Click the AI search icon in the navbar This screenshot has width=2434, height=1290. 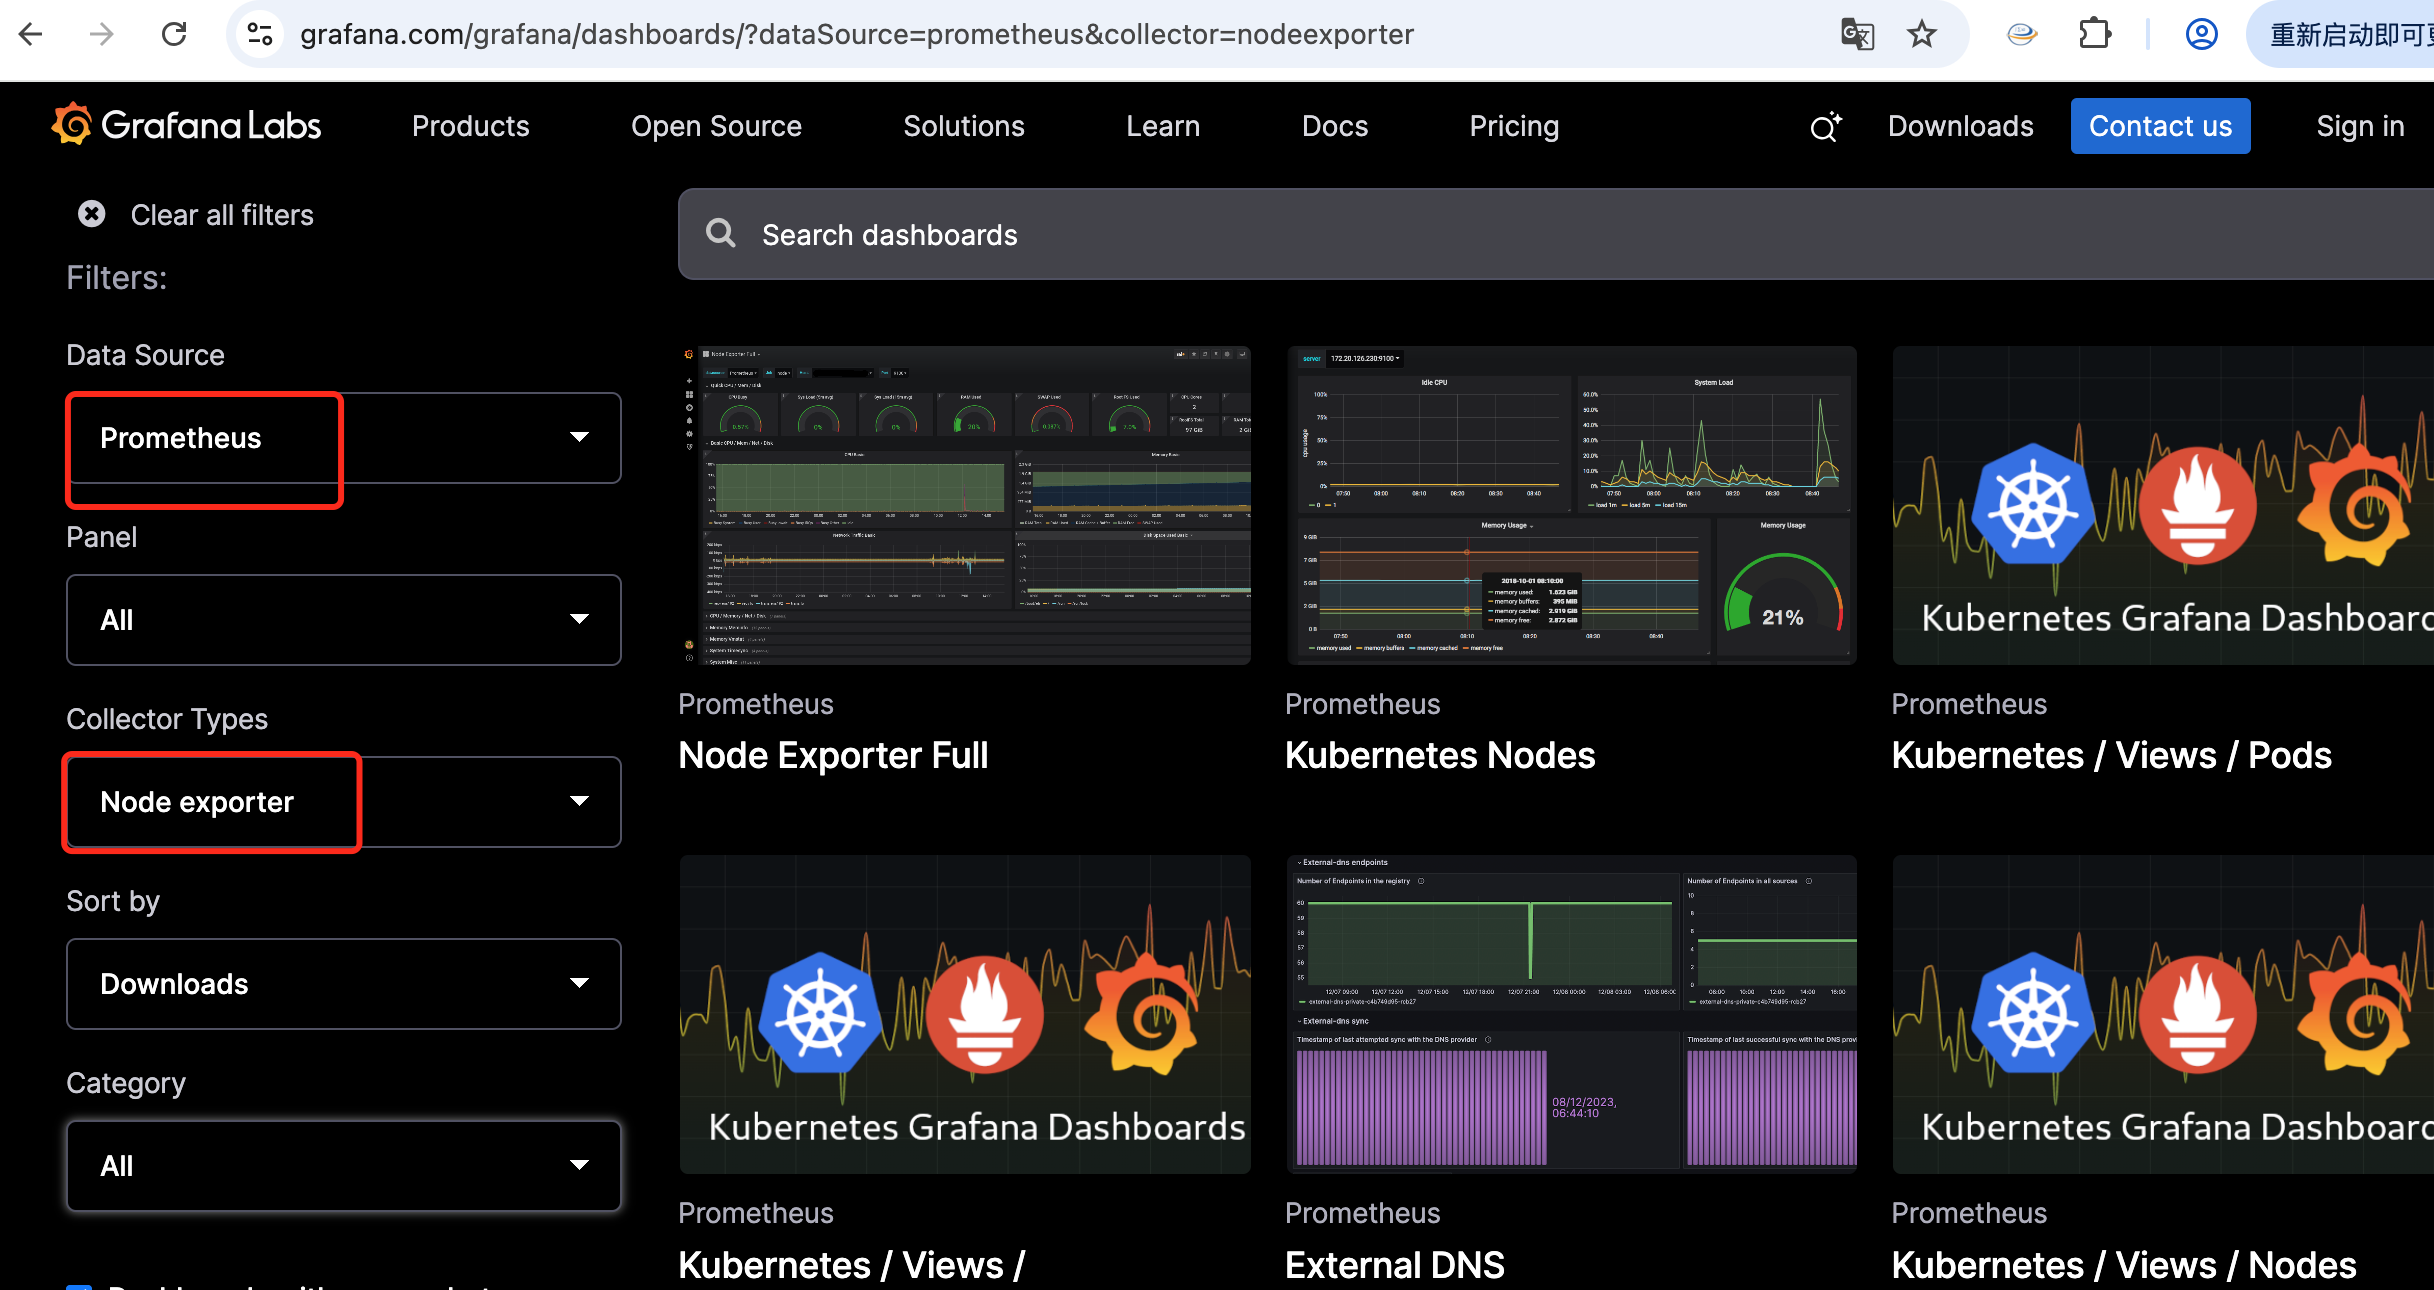[1825, 127]
